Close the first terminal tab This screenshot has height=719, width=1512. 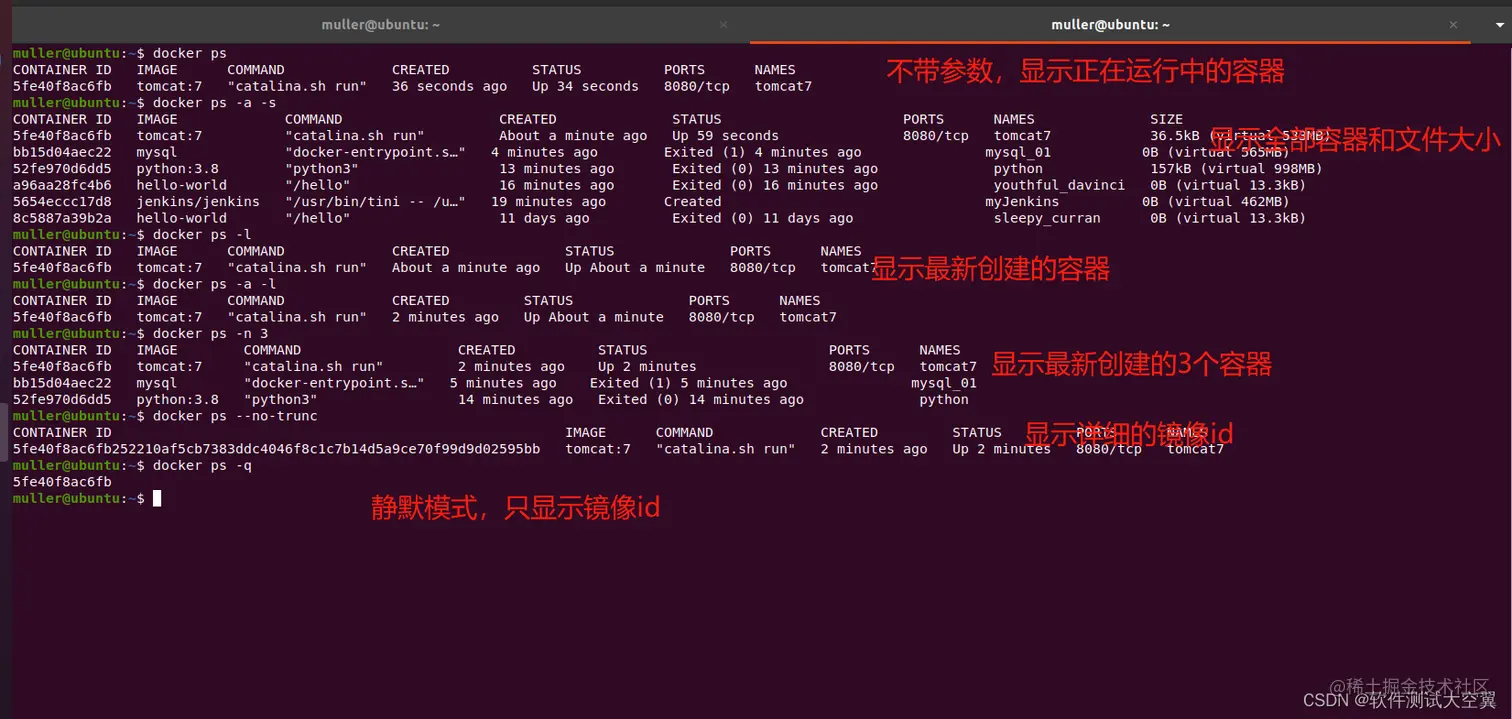(x=724, y=25)
